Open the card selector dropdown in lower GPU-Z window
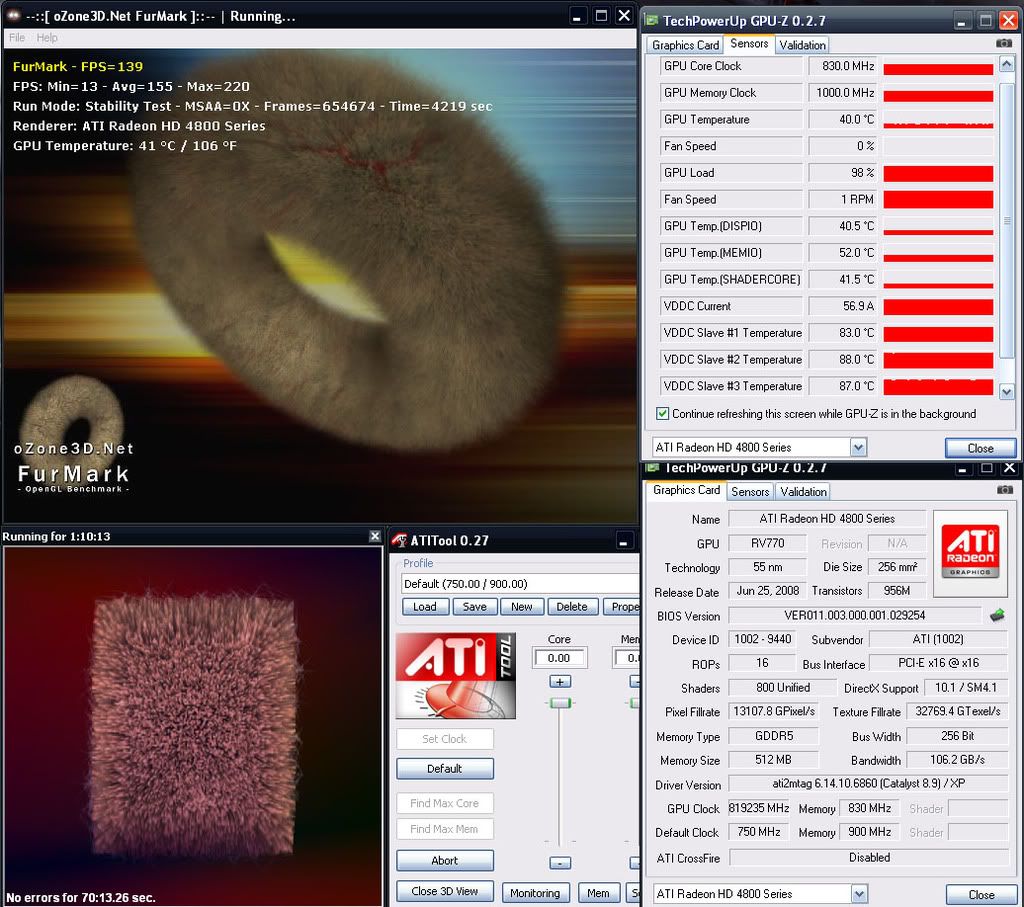The height and width of the screenshot is (907, 1024). [859, 894]
